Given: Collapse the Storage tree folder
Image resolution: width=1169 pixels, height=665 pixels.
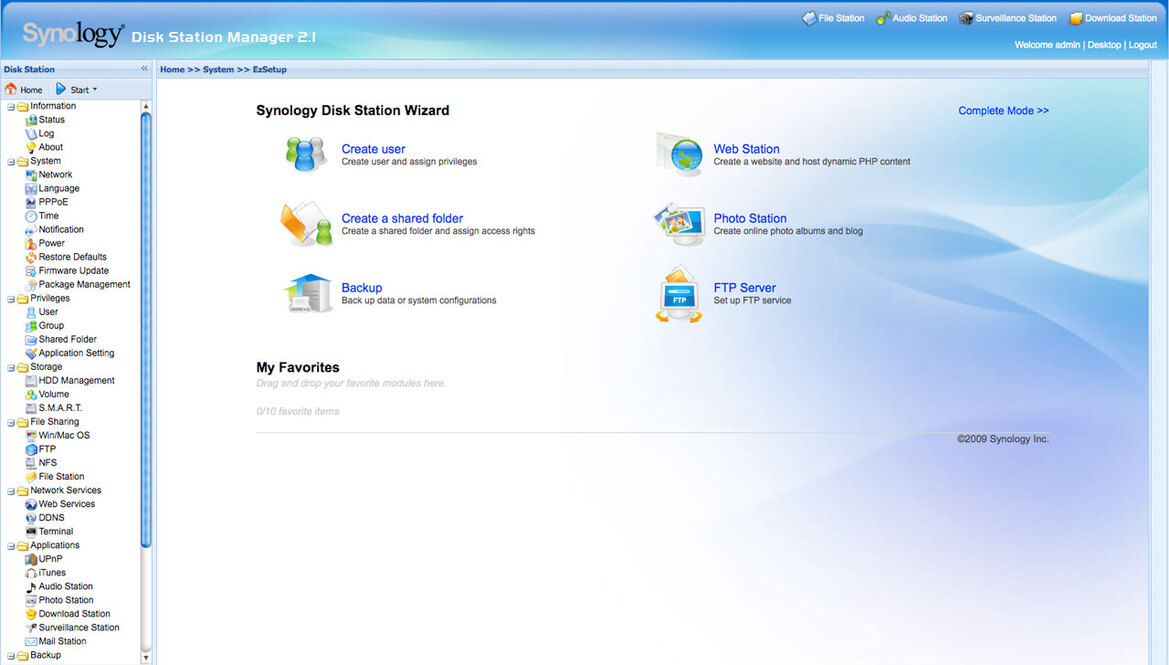Looking at the screenshot, I should pyautogui.click(x=11, y=368).
